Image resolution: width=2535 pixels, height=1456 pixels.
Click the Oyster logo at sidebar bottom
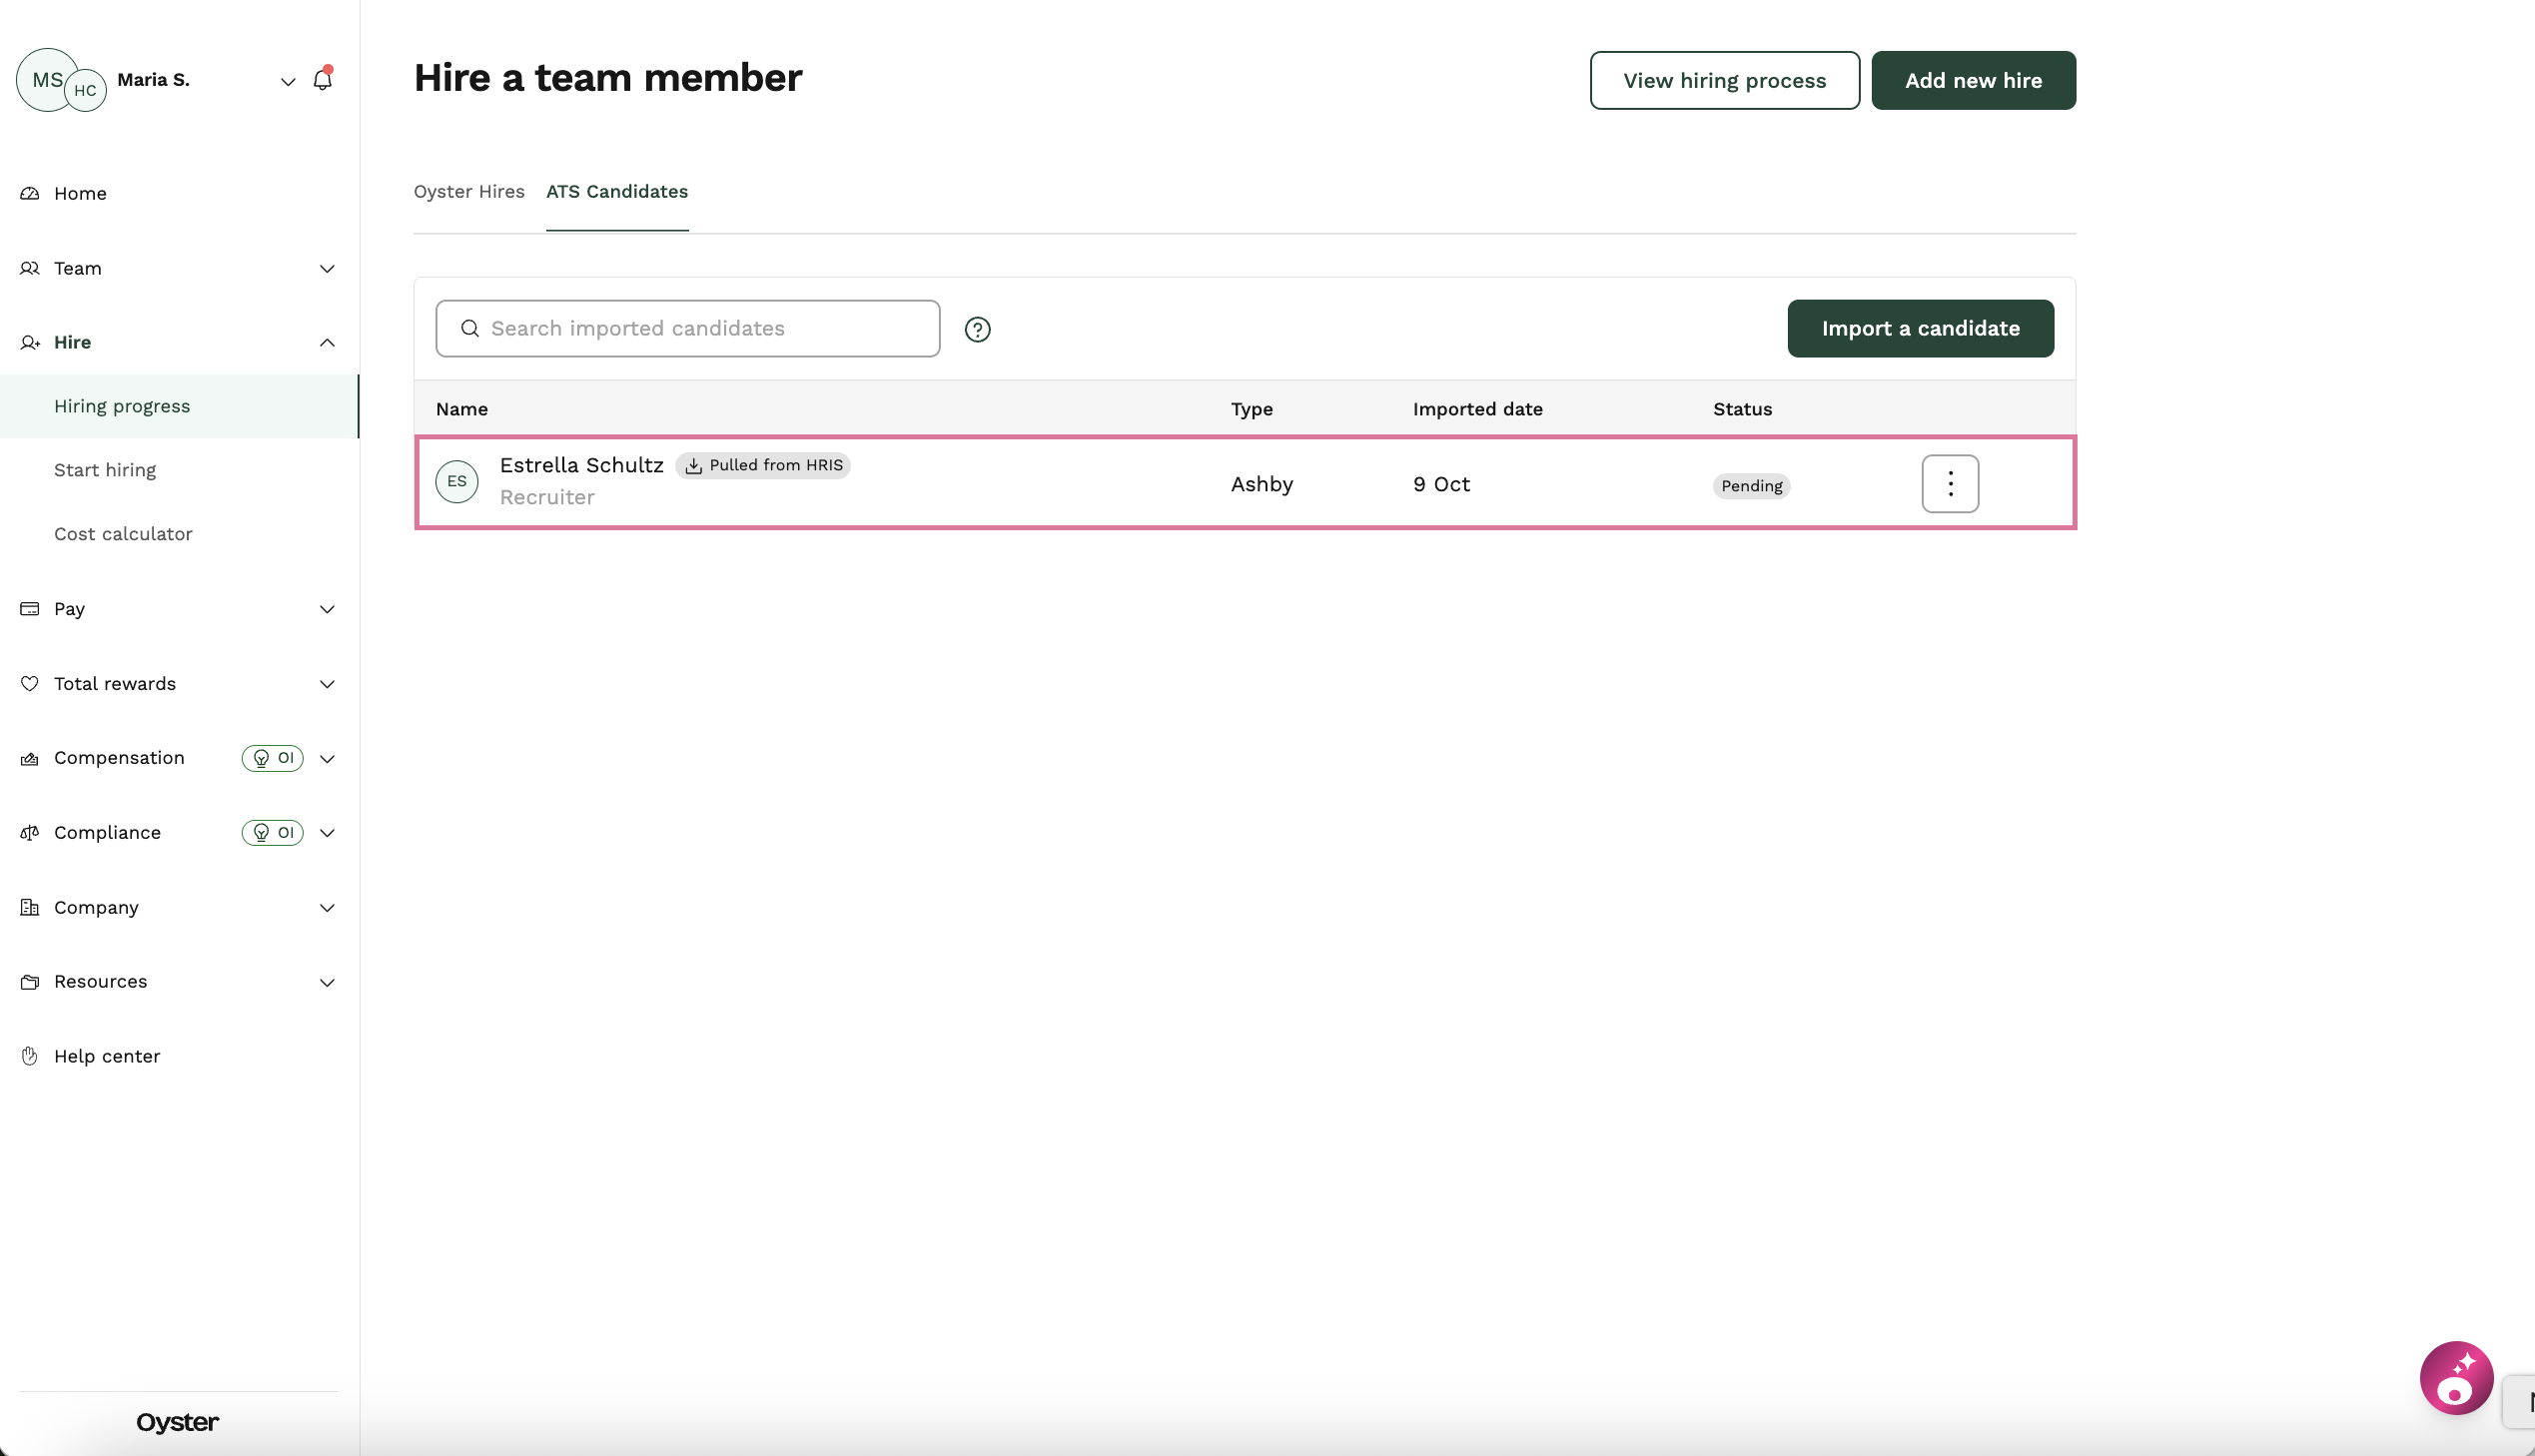coord(178,1422)
